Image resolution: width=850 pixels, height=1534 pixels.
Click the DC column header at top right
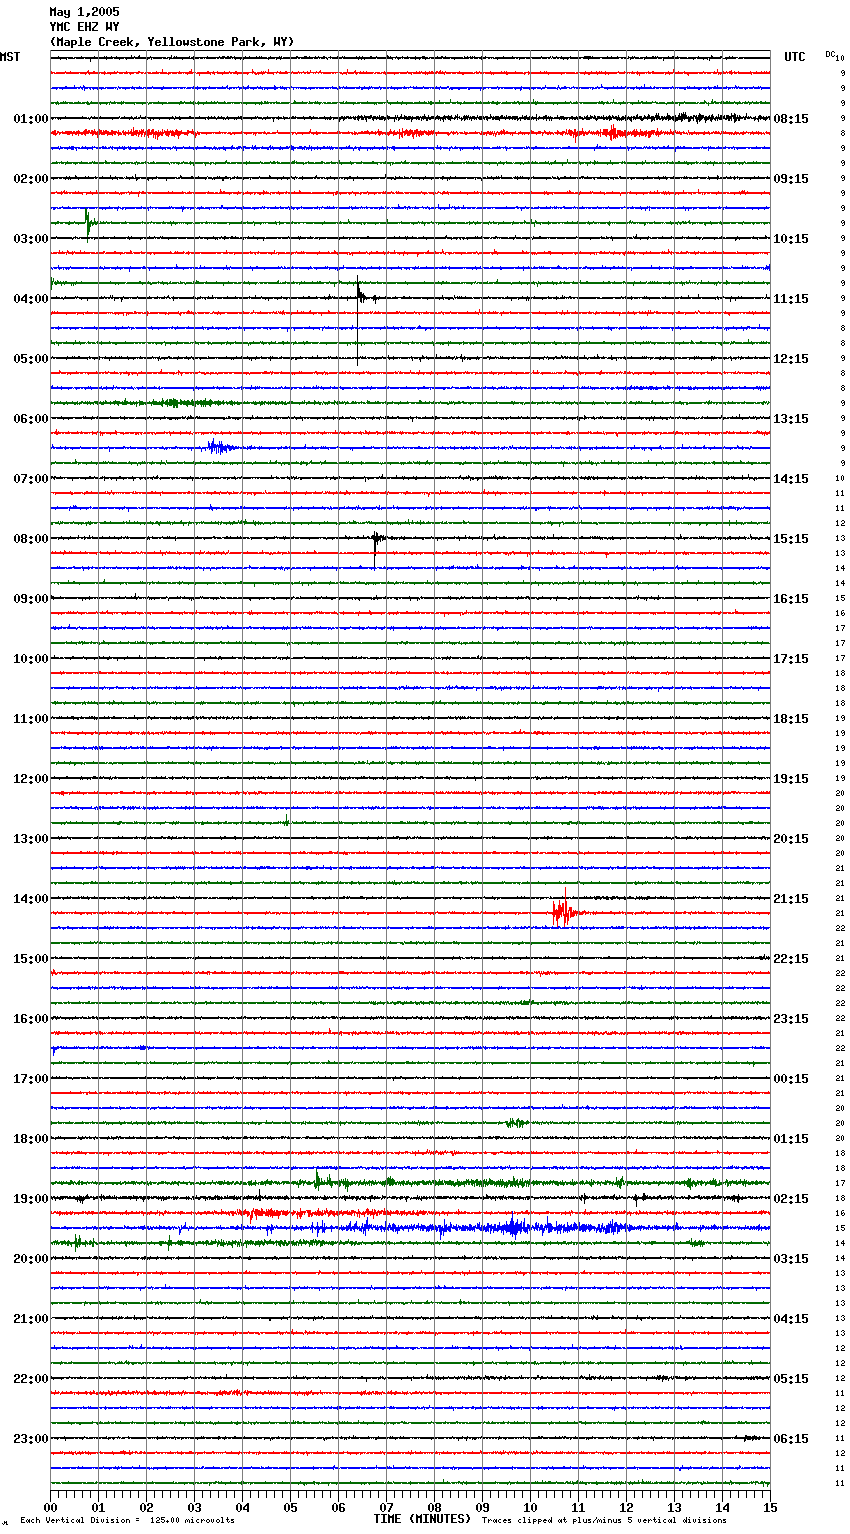(830, 54)
